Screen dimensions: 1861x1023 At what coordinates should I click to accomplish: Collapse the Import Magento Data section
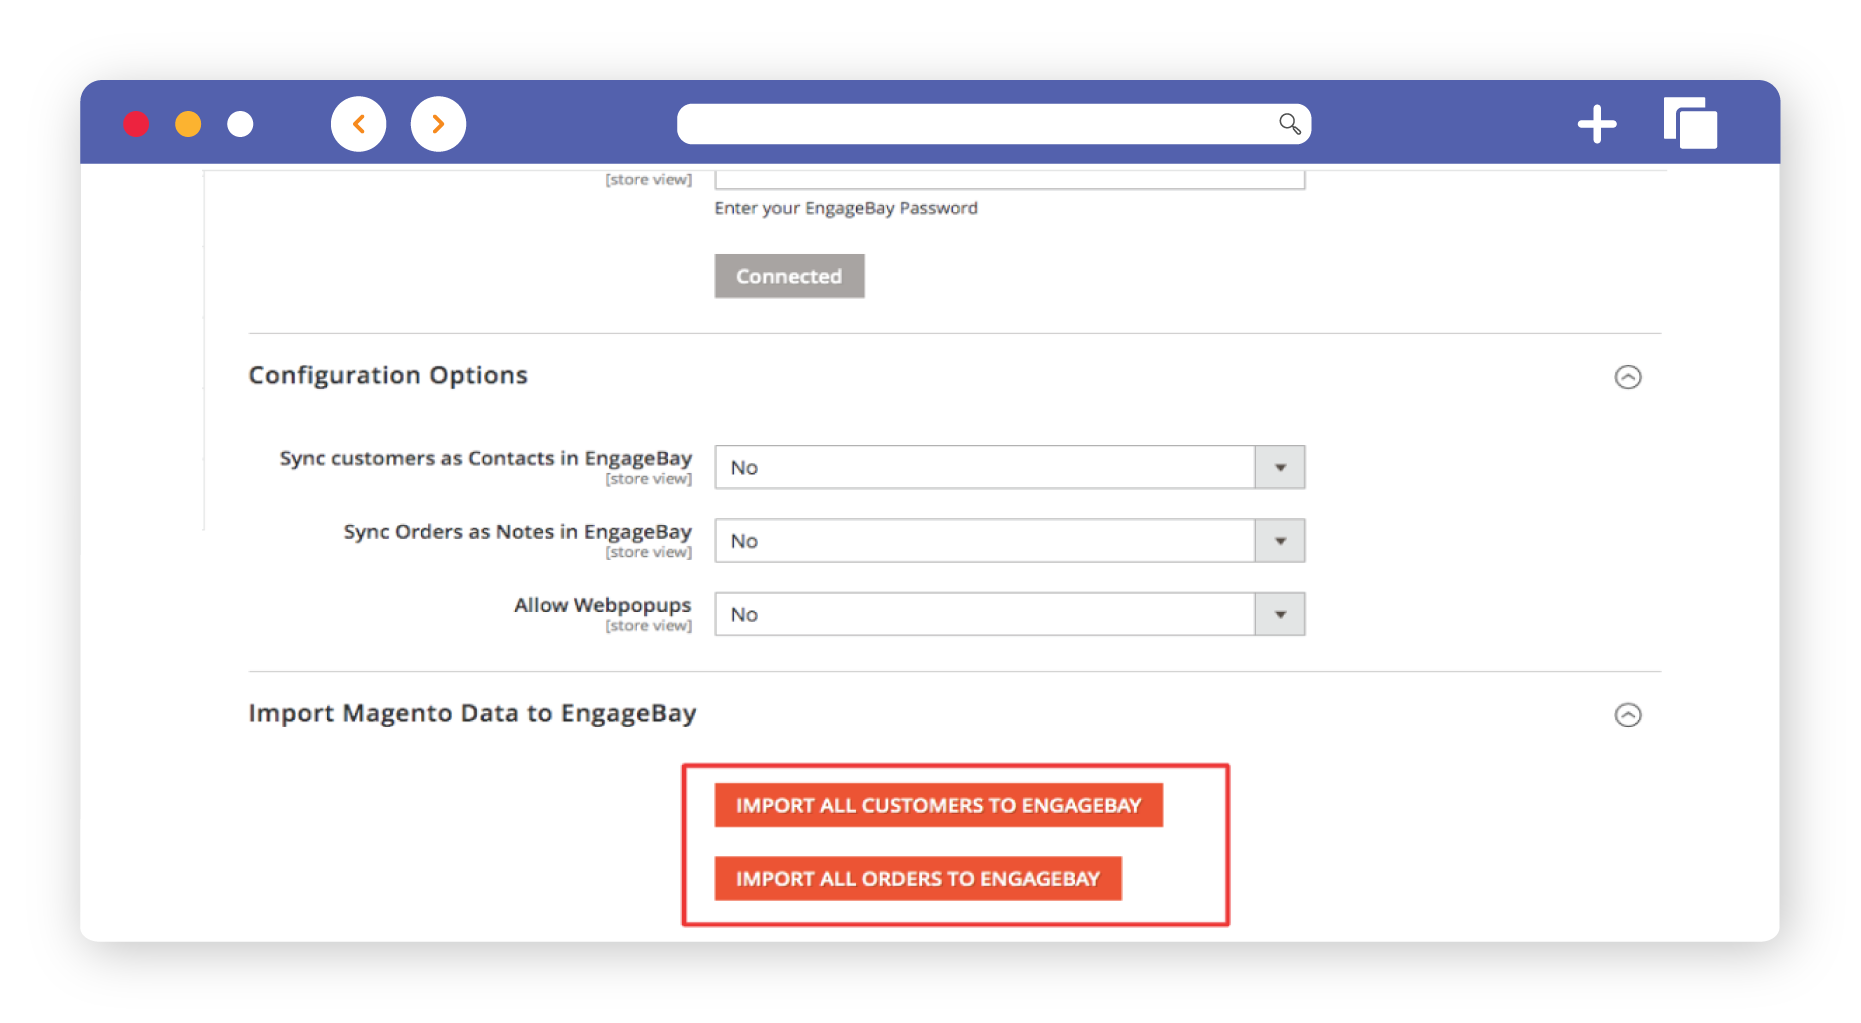pos(1627,715)
